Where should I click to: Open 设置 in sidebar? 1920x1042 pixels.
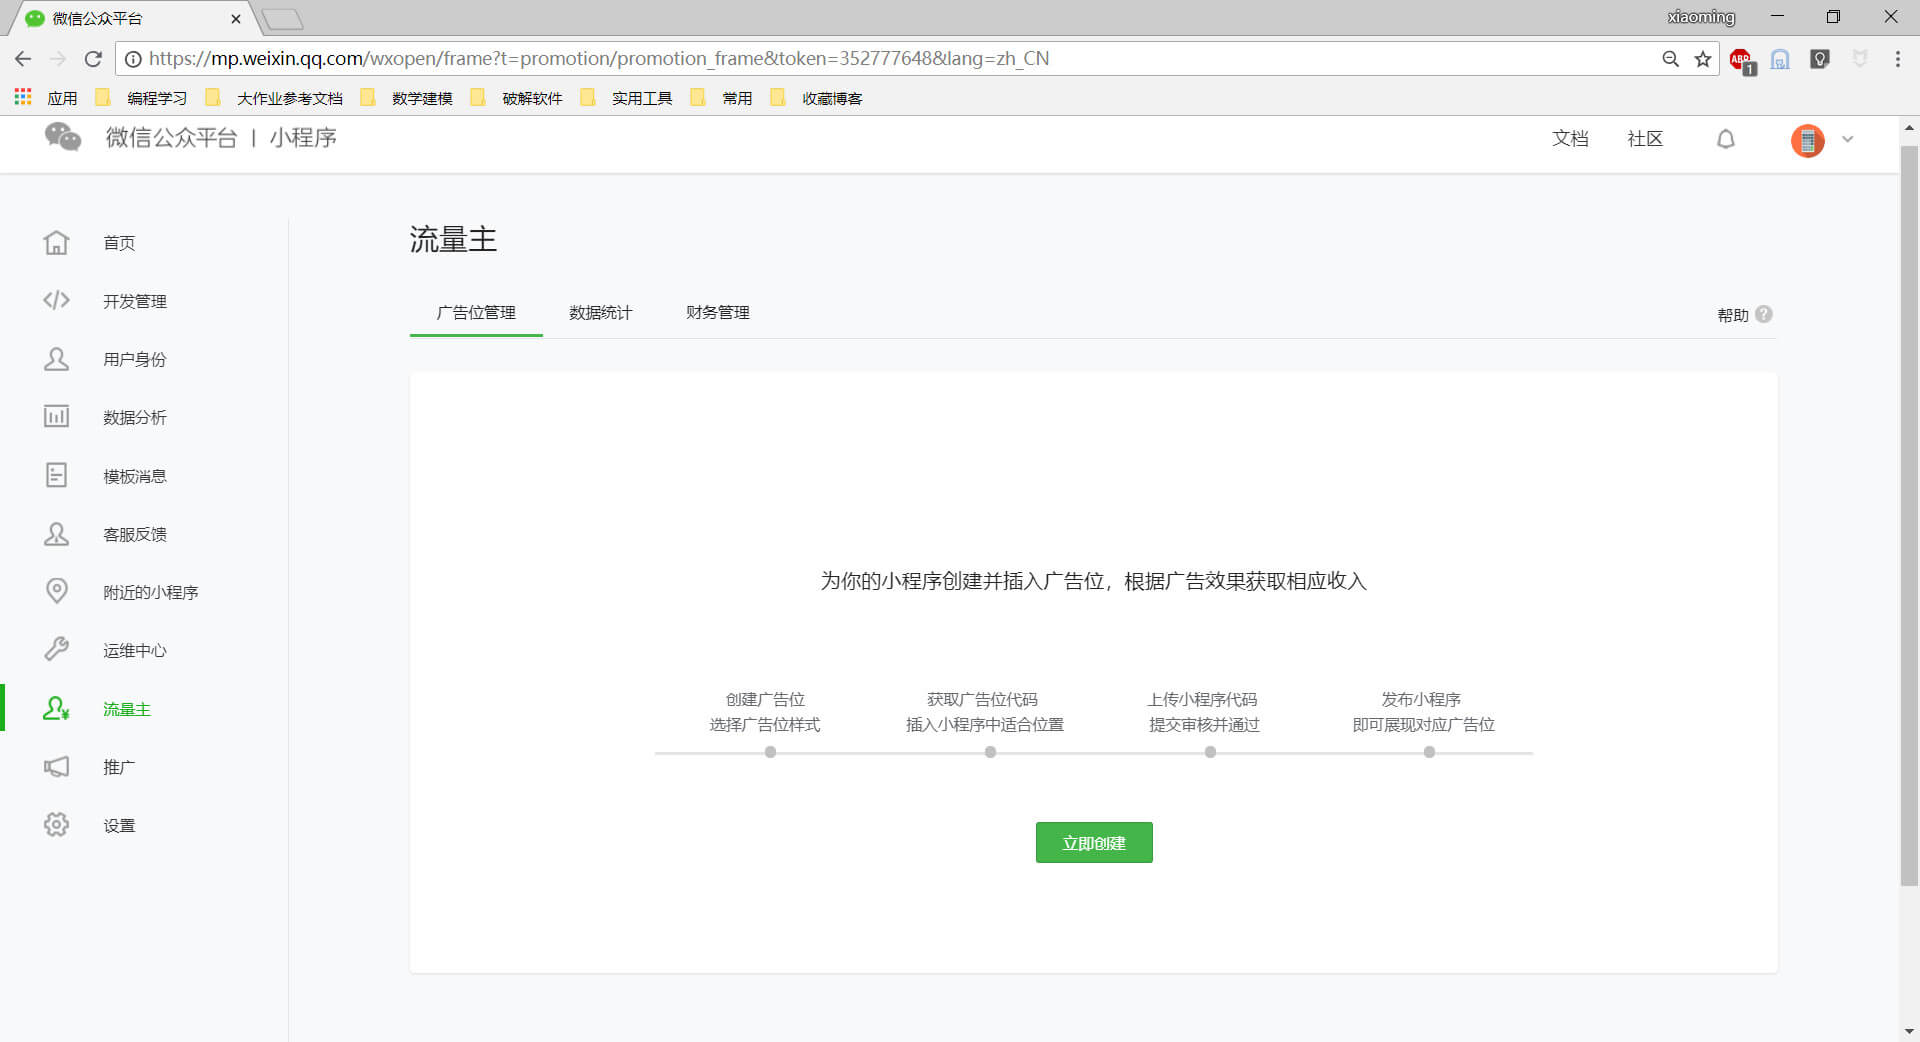coord(119,826)
